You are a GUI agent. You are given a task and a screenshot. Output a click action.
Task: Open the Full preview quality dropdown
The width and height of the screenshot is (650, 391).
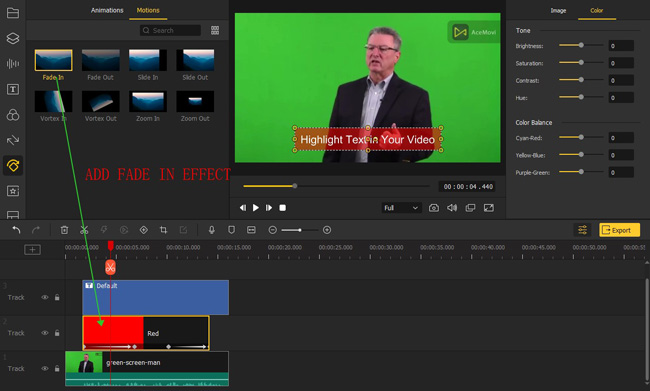click(401, 208)
